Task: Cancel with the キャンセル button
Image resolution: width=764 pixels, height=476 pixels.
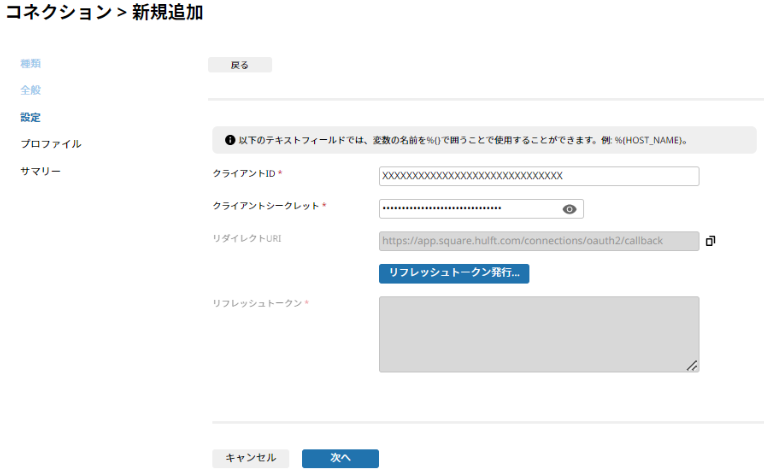Action: click(250, 458)
